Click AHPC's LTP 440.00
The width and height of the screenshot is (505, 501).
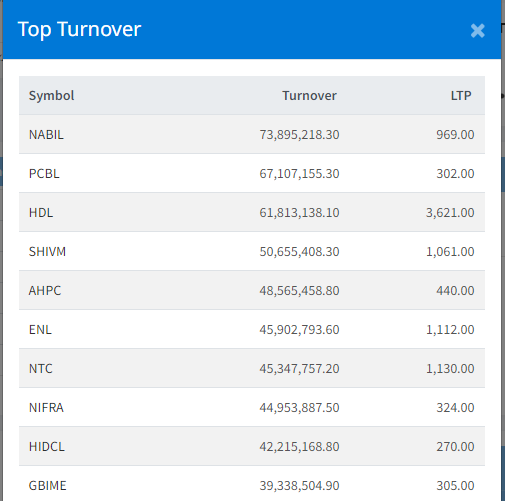click(455, 291)
